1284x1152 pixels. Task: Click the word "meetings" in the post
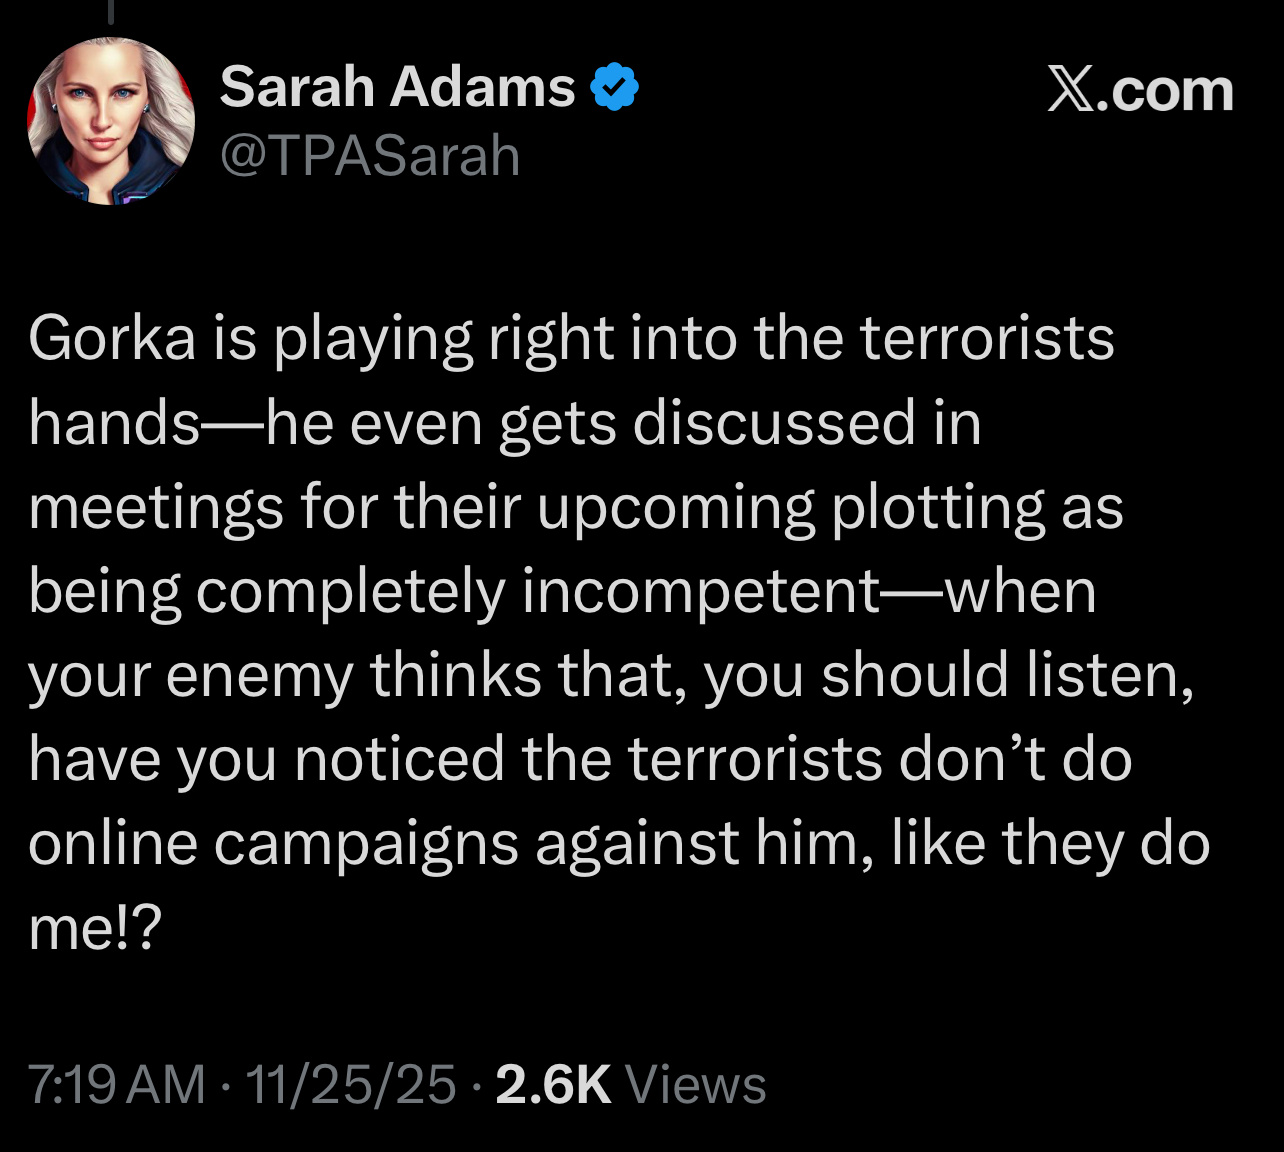(x=155, y=507)
